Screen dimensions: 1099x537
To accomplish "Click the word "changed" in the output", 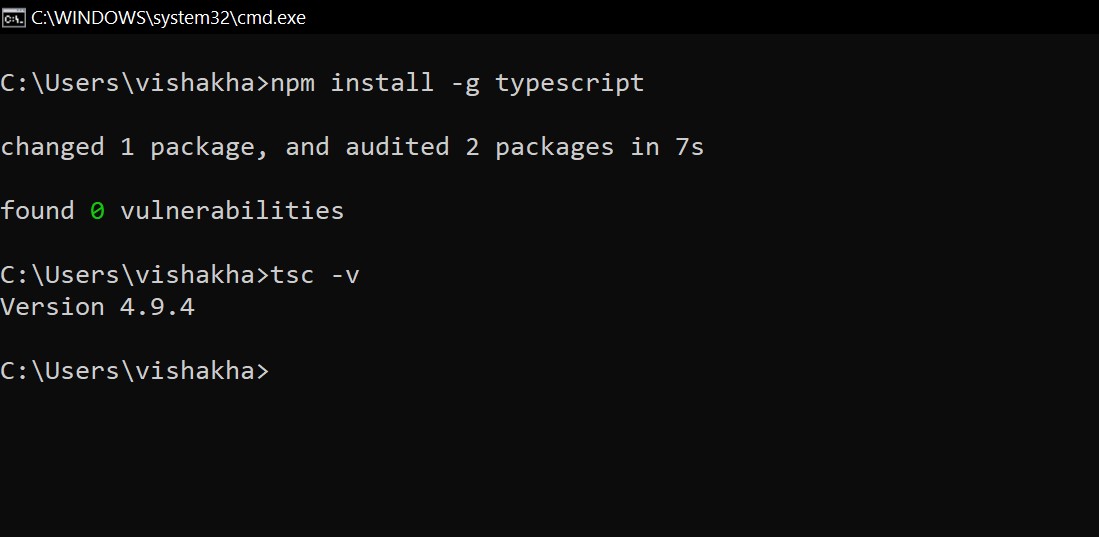I will 52,147.
